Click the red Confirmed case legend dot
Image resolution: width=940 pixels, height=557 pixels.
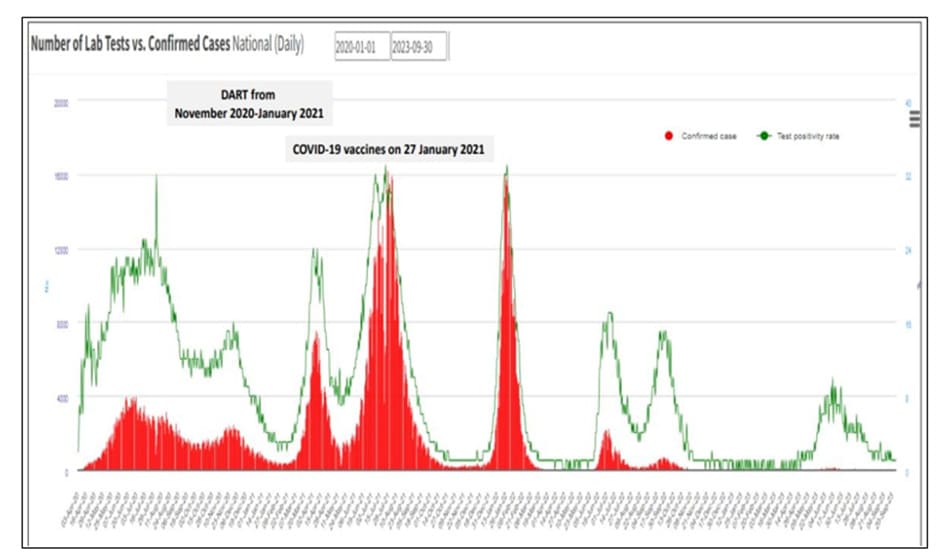[x=668, y=136]
